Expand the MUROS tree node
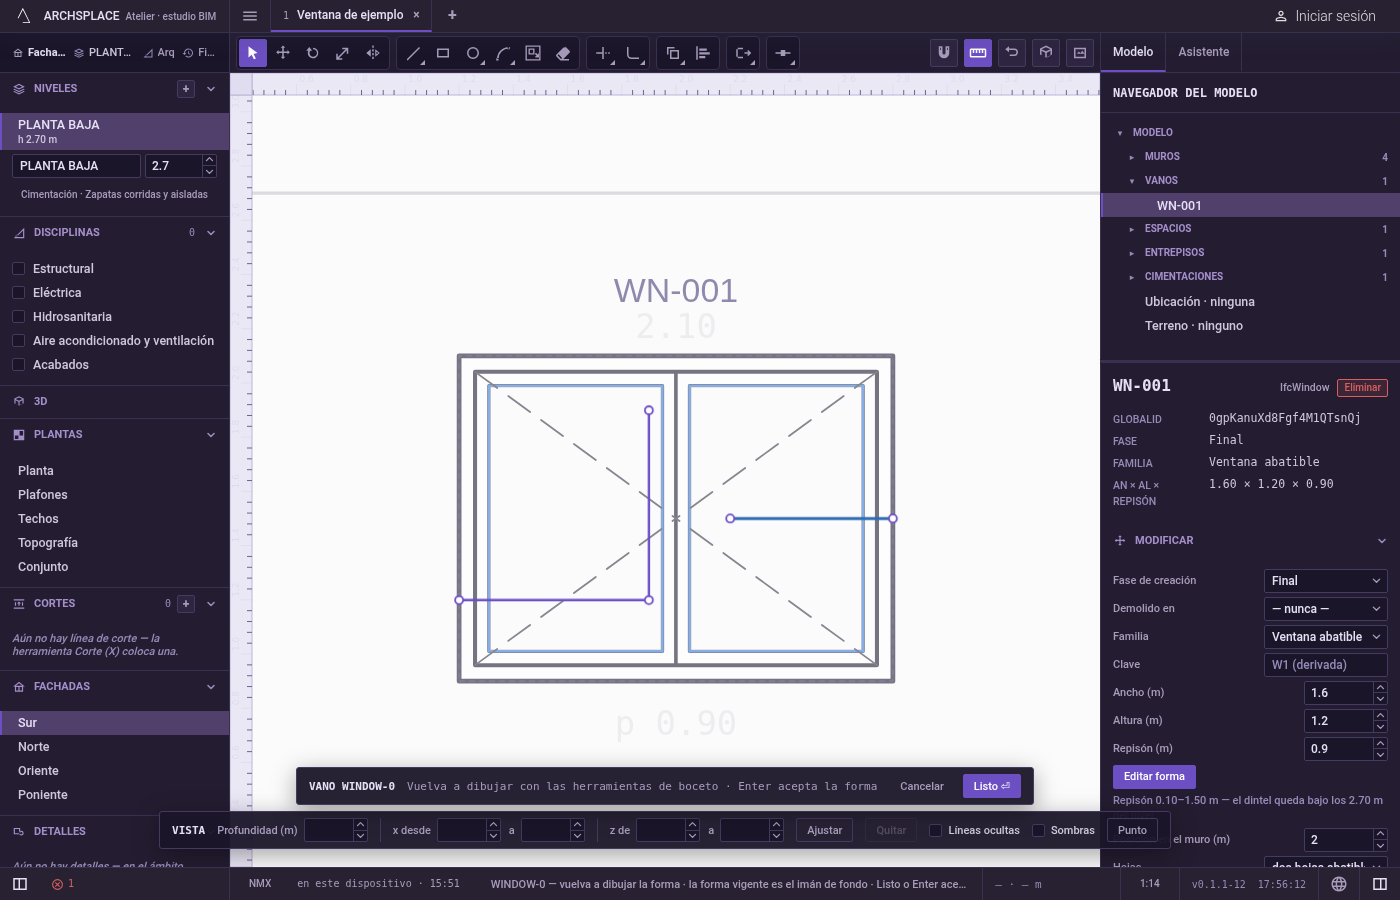1400x900 pixels. pyautogui.click(x=1132, y=157)
